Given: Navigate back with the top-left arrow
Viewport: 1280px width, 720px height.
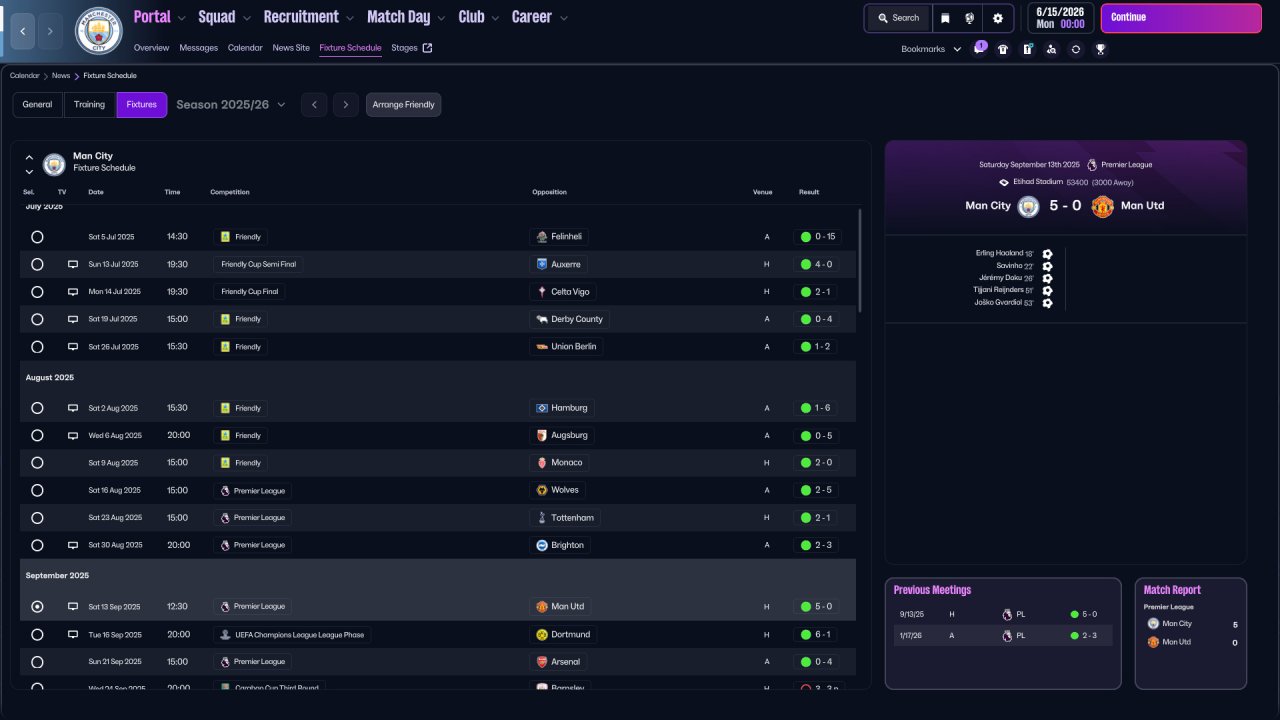Looking at the screenshot, I should pyautogui.click(x=22, y=32).
